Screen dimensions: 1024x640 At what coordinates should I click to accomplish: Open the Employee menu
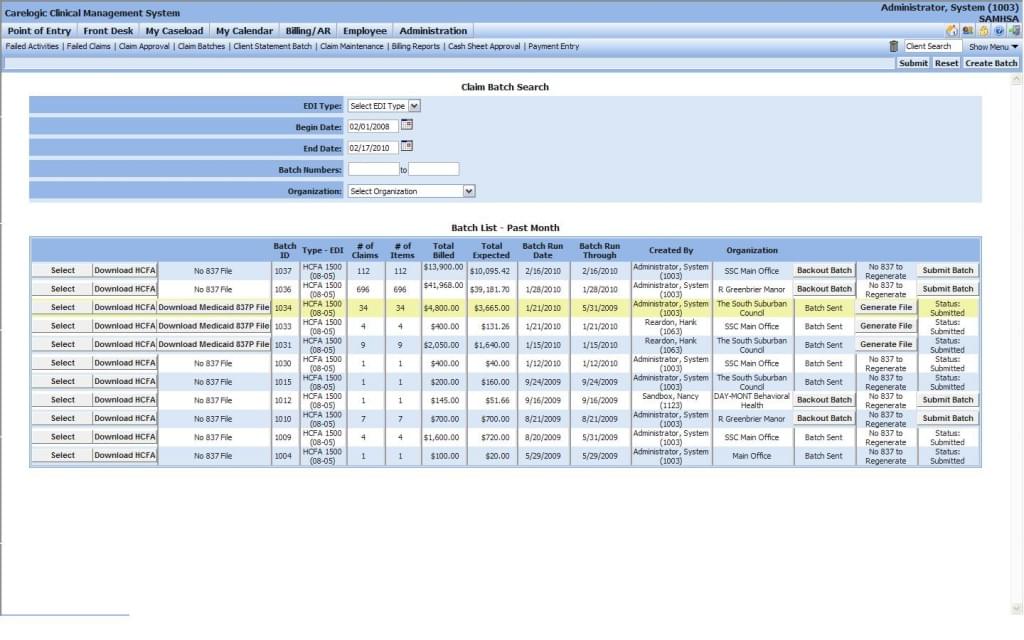click(x=365, y=31)
